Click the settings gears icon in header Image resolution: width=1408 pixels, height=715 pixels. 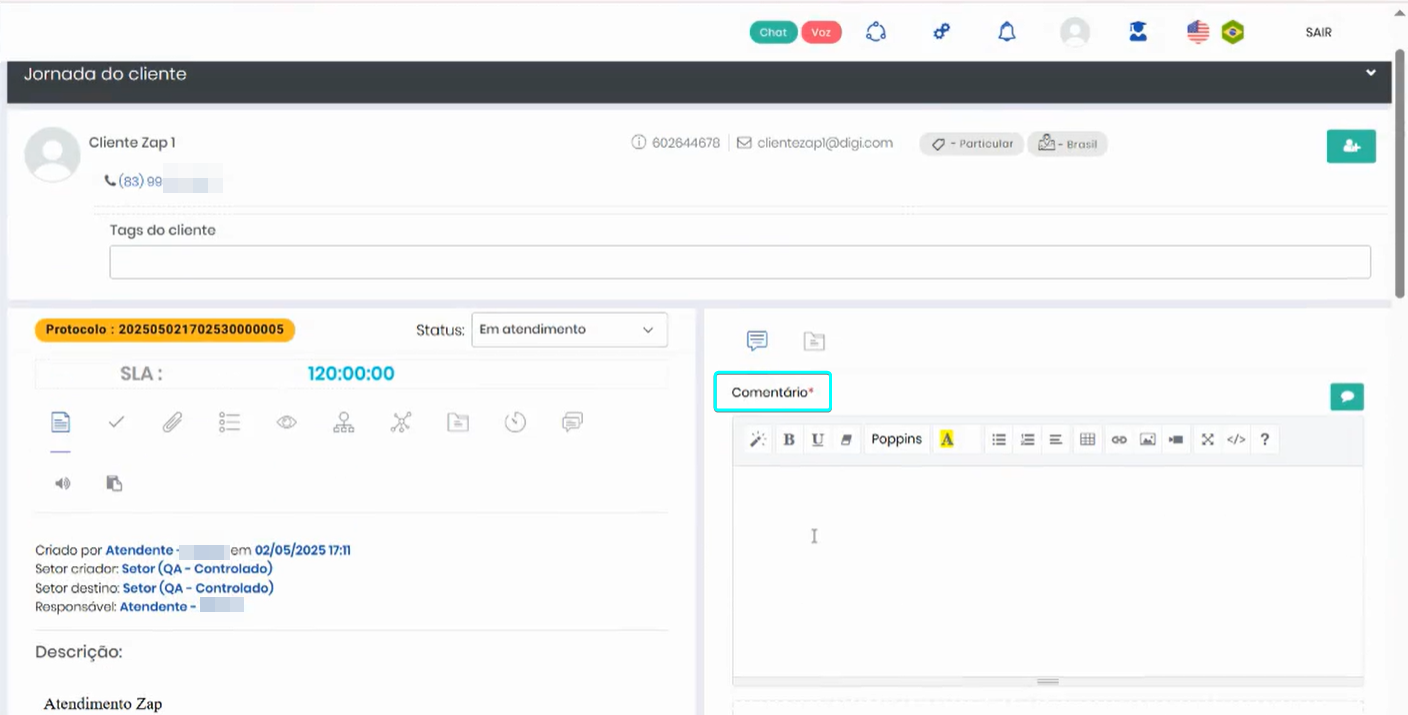941,32
